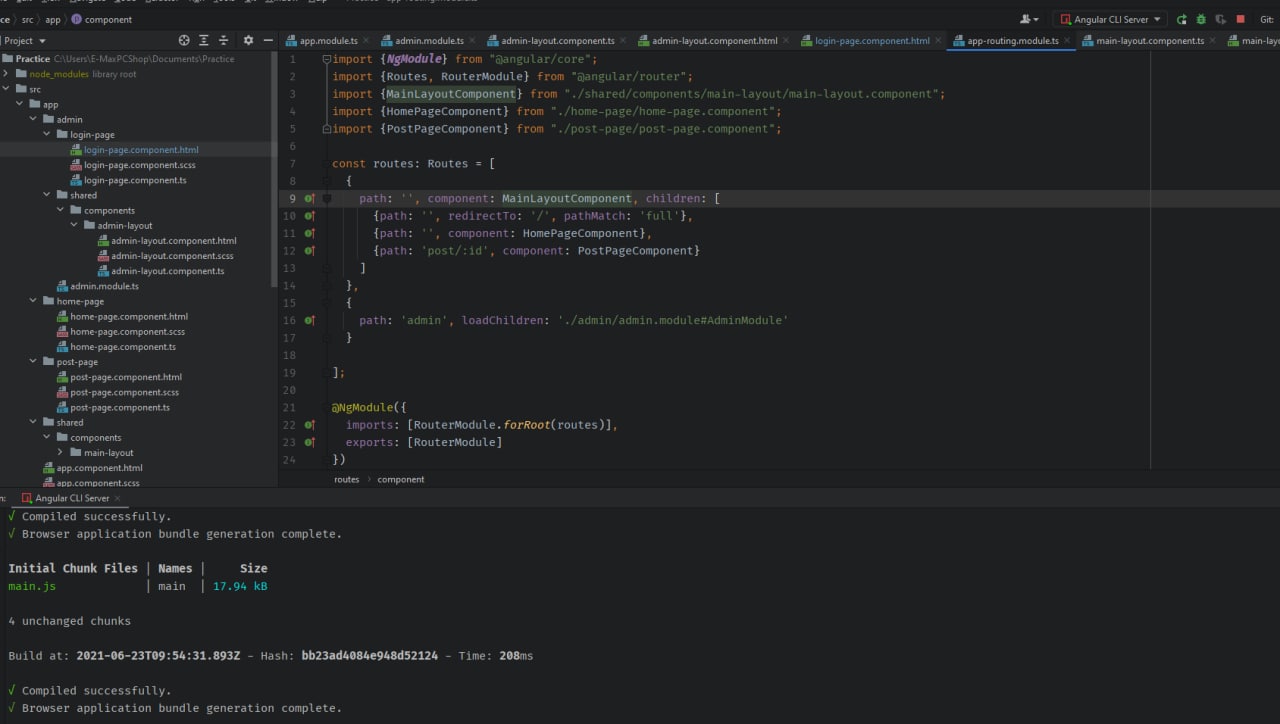Collapse all nodes in Project tree

tap(225, 41)
